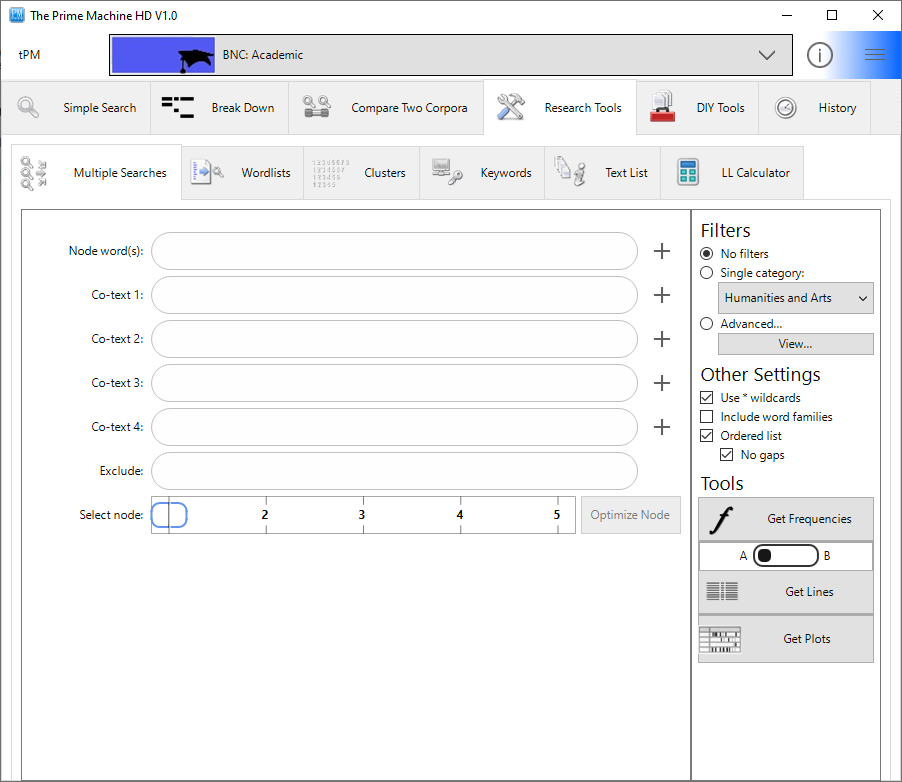The image size is (902, 782).
Task: Click the app icon in title bar
Action: (x=17, y=15)
